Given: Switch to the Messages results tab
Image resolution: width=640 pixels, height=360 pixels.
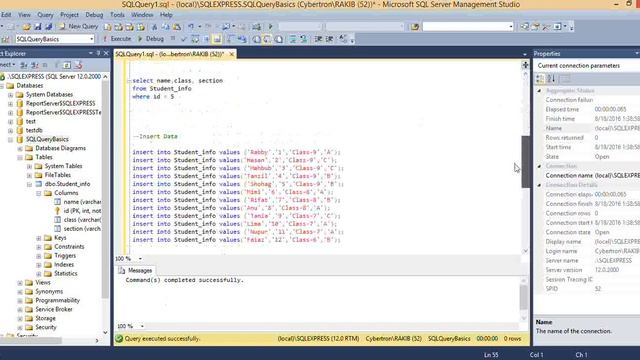Looking at the screenshot, I should 136,271.
